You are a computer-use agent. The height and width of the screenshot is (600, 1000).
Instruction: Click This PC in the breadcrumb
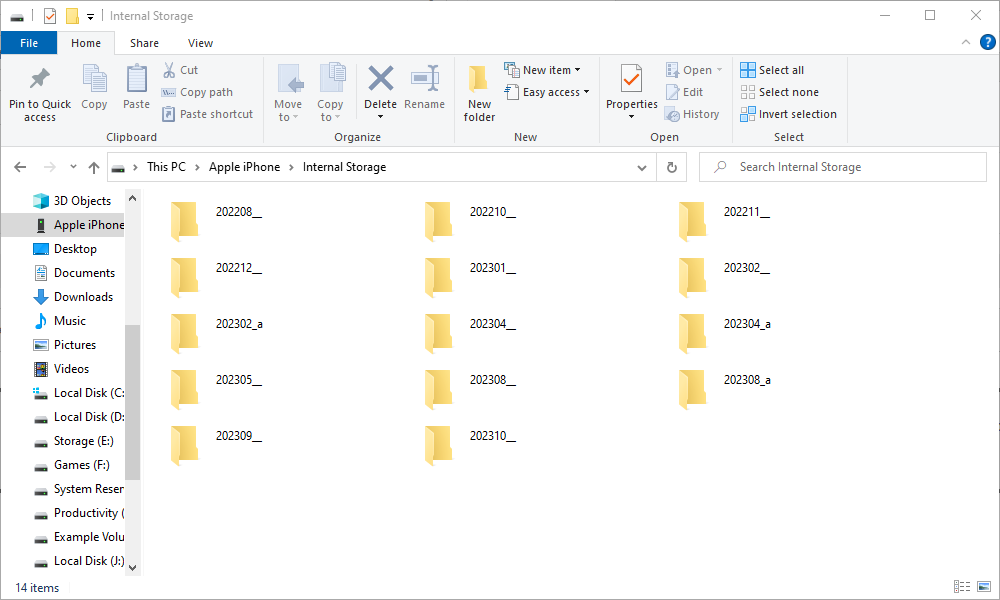tap(166, 167)
